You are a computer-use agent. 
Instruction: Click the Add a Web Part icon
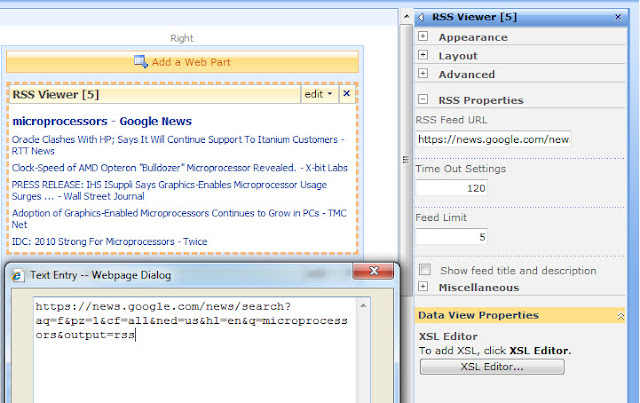point(140,62)
